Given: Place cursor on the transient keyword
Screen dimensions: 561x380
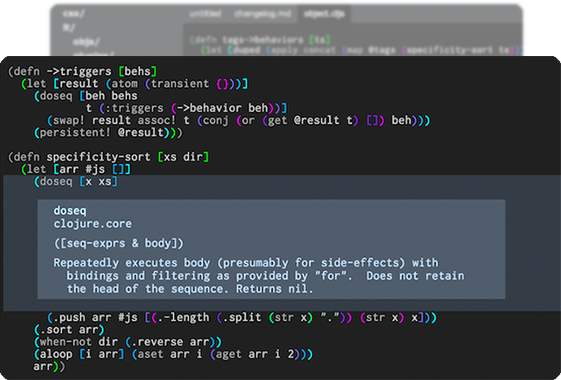Looking at the screenshot, I should point(180,83).
